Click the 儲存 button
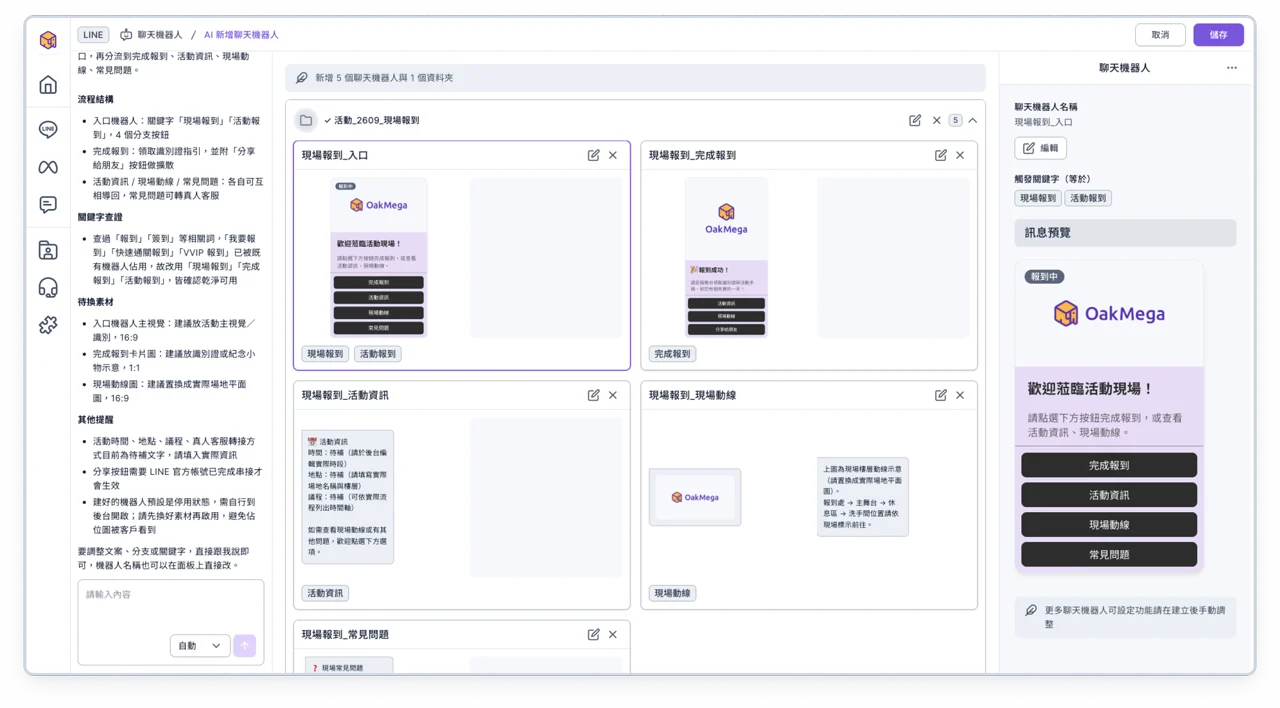This screenshot has width=1280, height=708. tap(1218, 35)
